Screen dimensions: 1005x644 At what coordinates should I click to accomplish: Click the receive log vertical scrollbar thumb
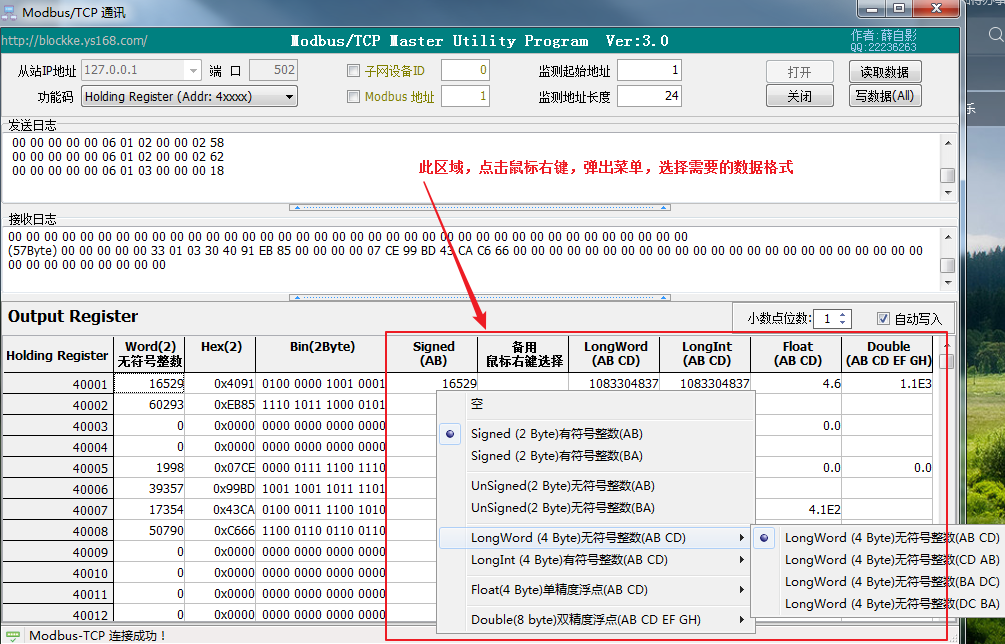[x=947, y=266]
